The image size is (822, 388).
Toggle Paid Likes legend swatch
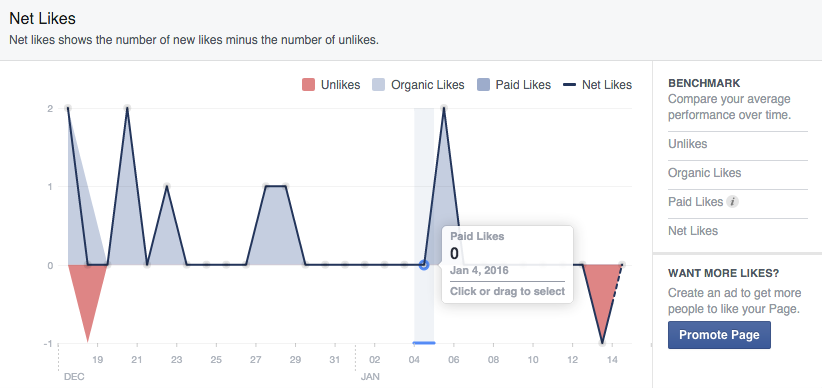tap(483, 85)
